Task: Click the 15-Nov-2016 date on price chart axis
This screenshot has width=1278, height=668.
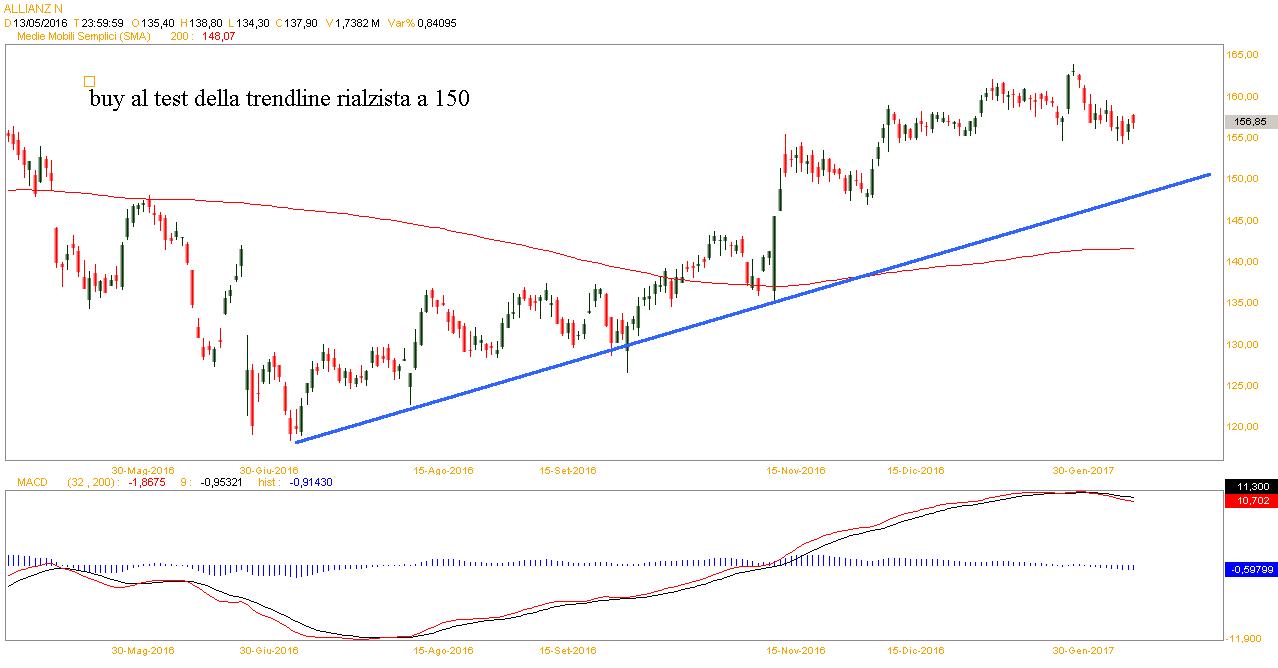Action: 796,470
